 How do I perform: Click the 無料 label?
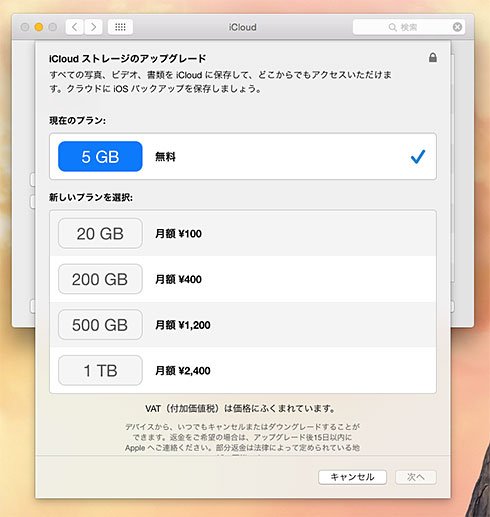tap(165, 157)
